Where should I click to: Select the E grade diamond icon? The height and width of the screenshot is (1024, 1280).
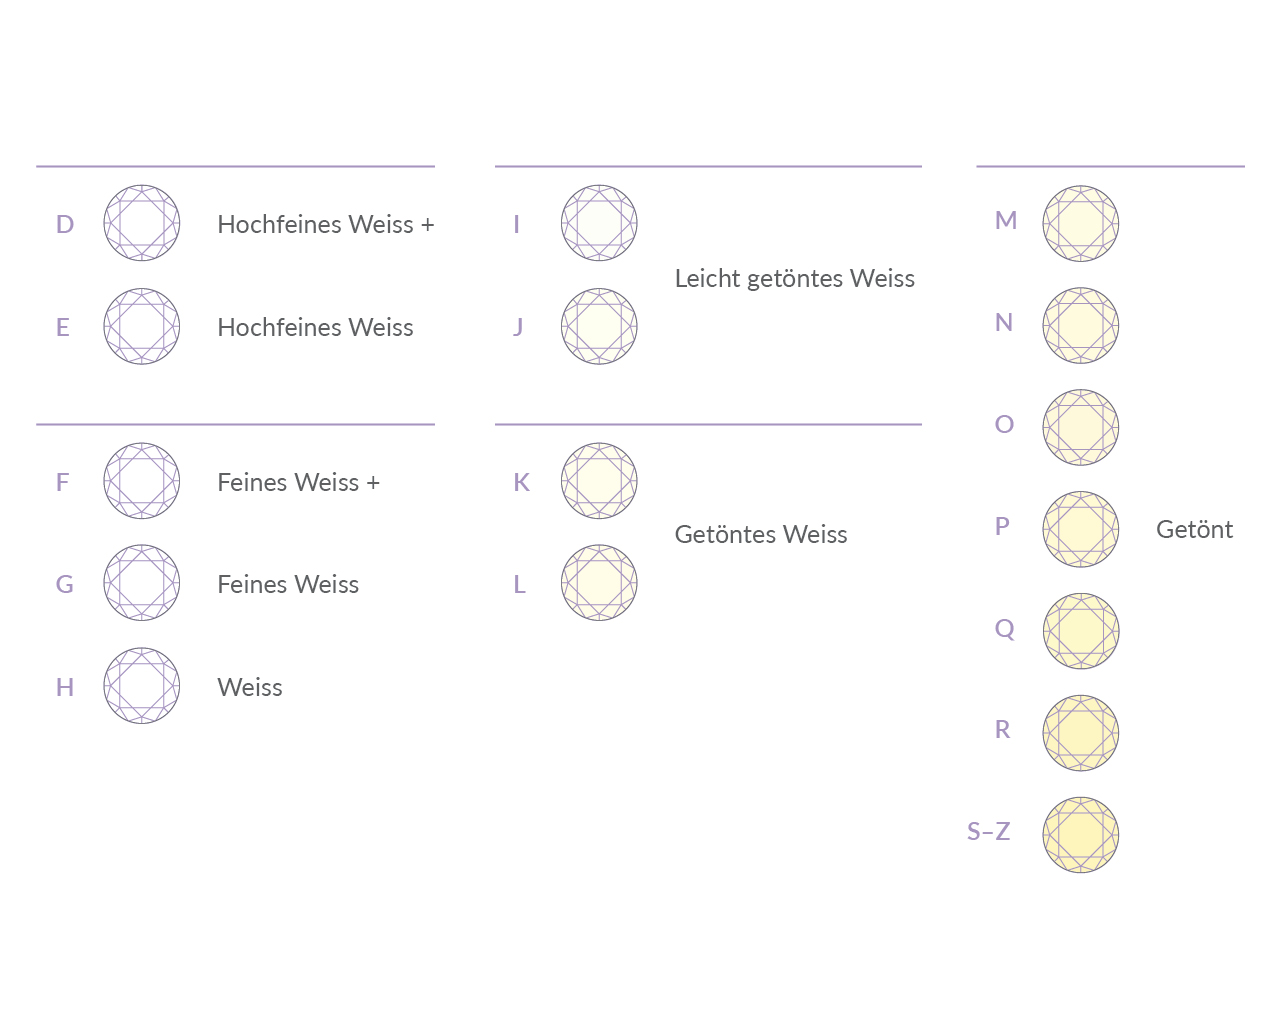142,326
